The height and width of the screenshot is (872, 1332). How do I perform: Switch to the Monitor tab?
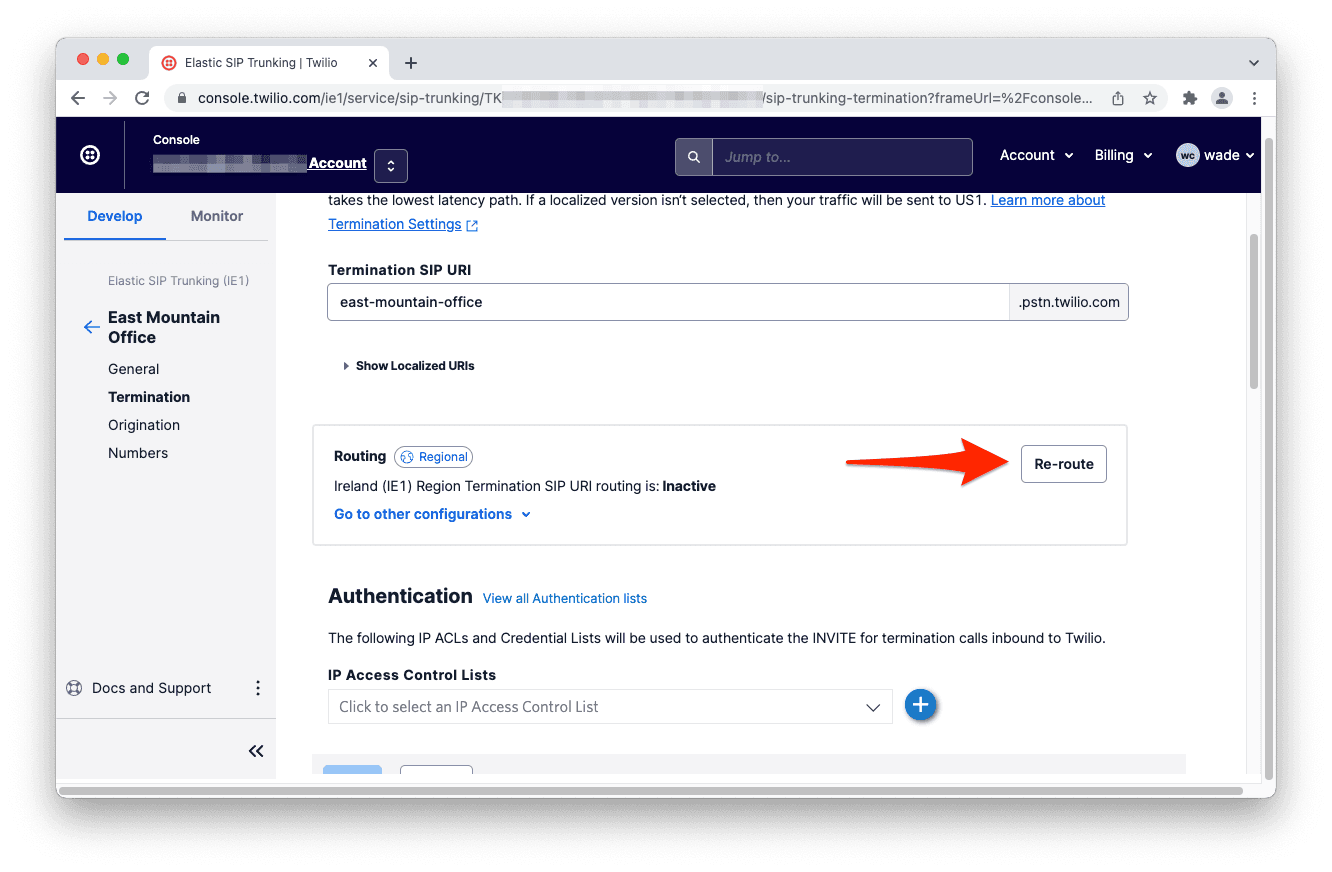[217, 216]
